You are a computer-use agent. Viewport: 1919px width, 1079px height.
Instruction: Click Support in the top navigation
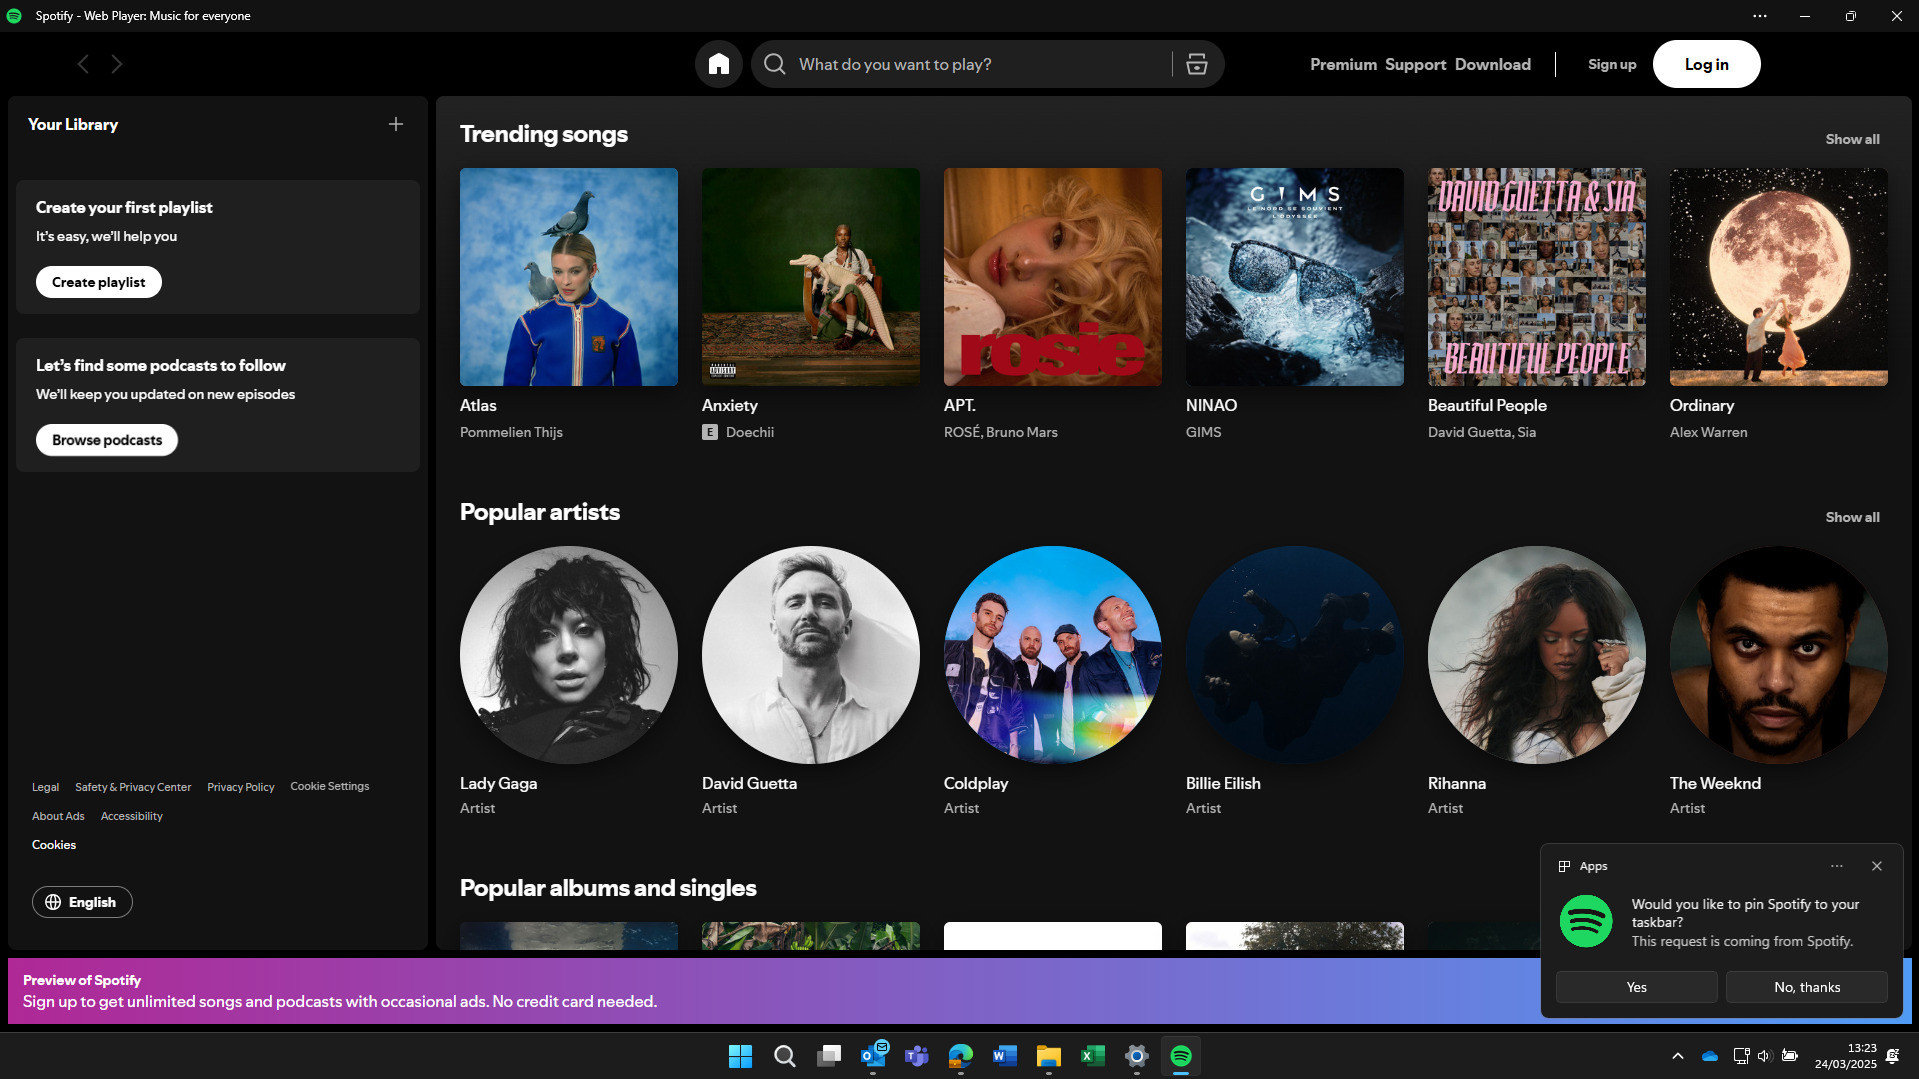1415,64
